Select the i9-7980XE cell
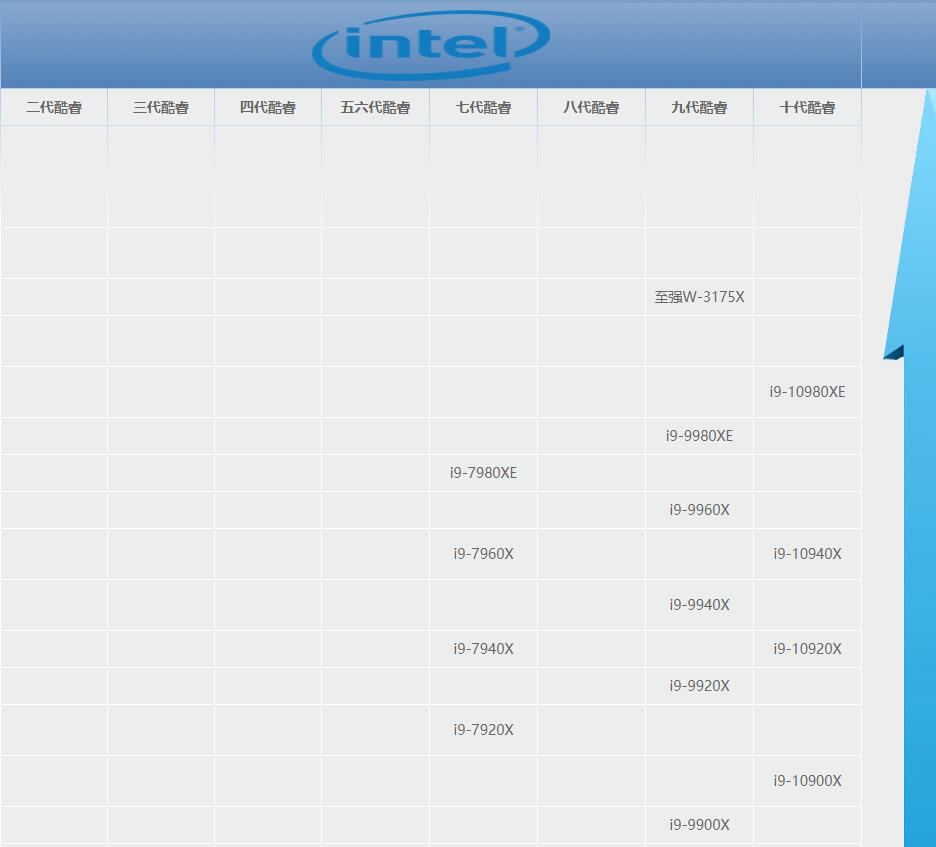 click(x=483, y=473)
